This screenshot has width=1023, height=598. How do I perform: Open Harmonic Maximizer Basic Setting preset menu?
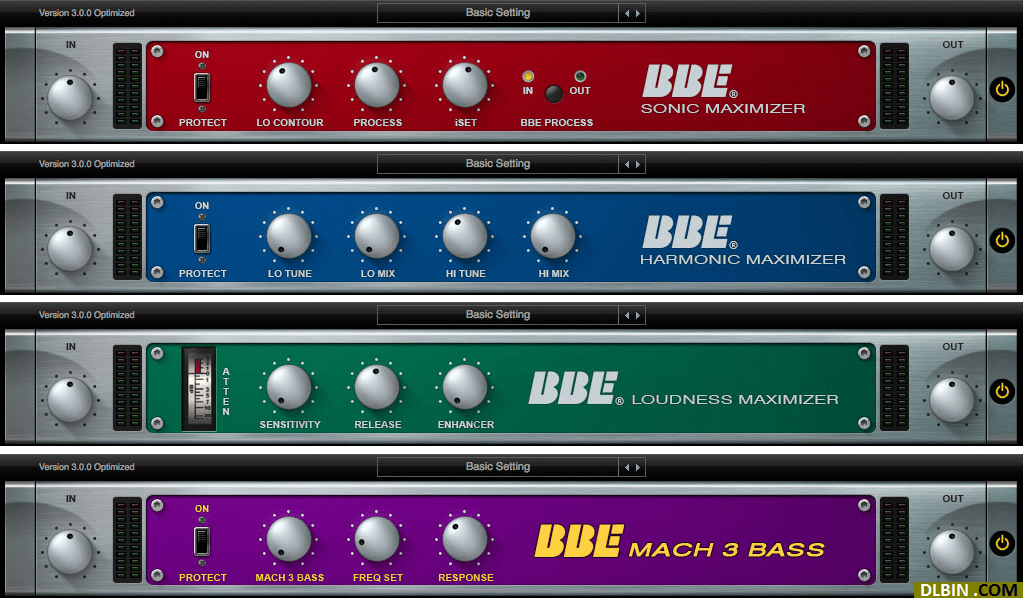(x=498, y=164)
